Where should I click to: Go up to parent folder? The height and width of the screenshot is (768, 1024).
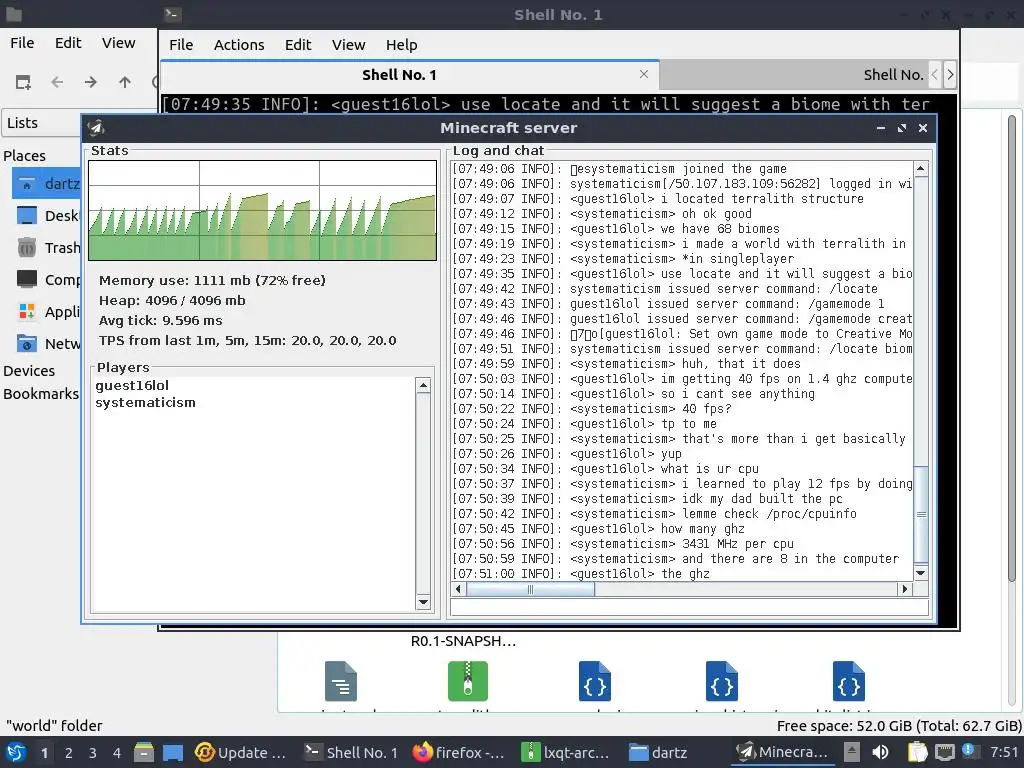125,82
